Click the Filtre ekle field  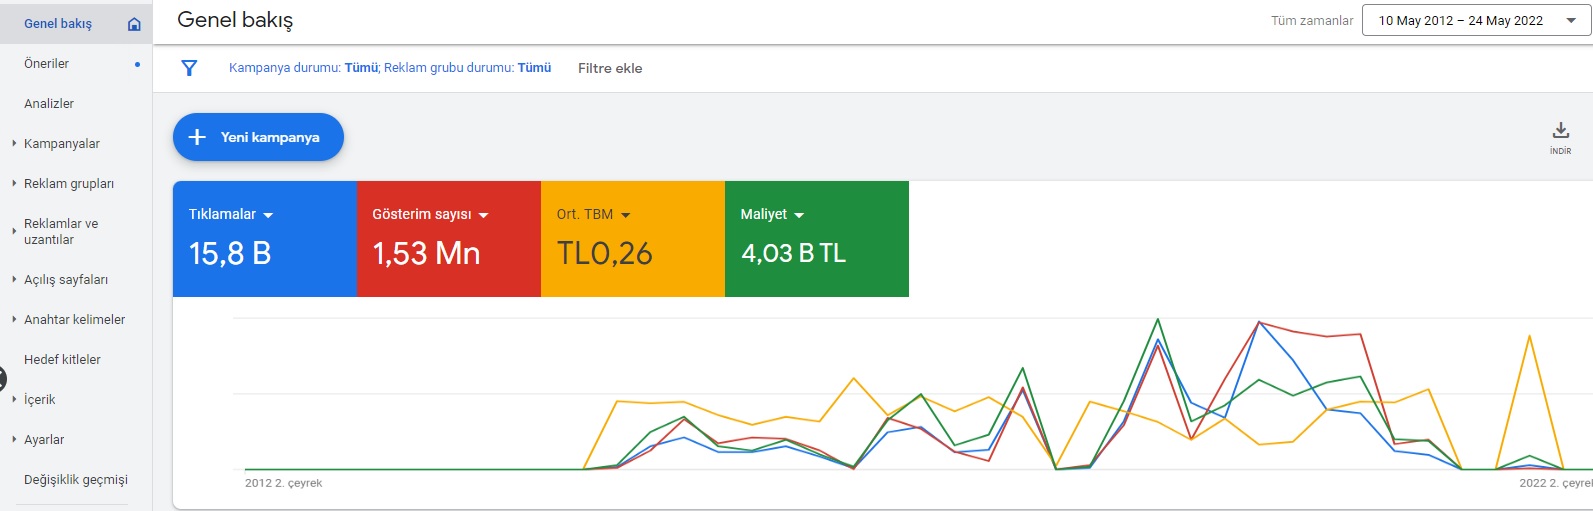610,68
